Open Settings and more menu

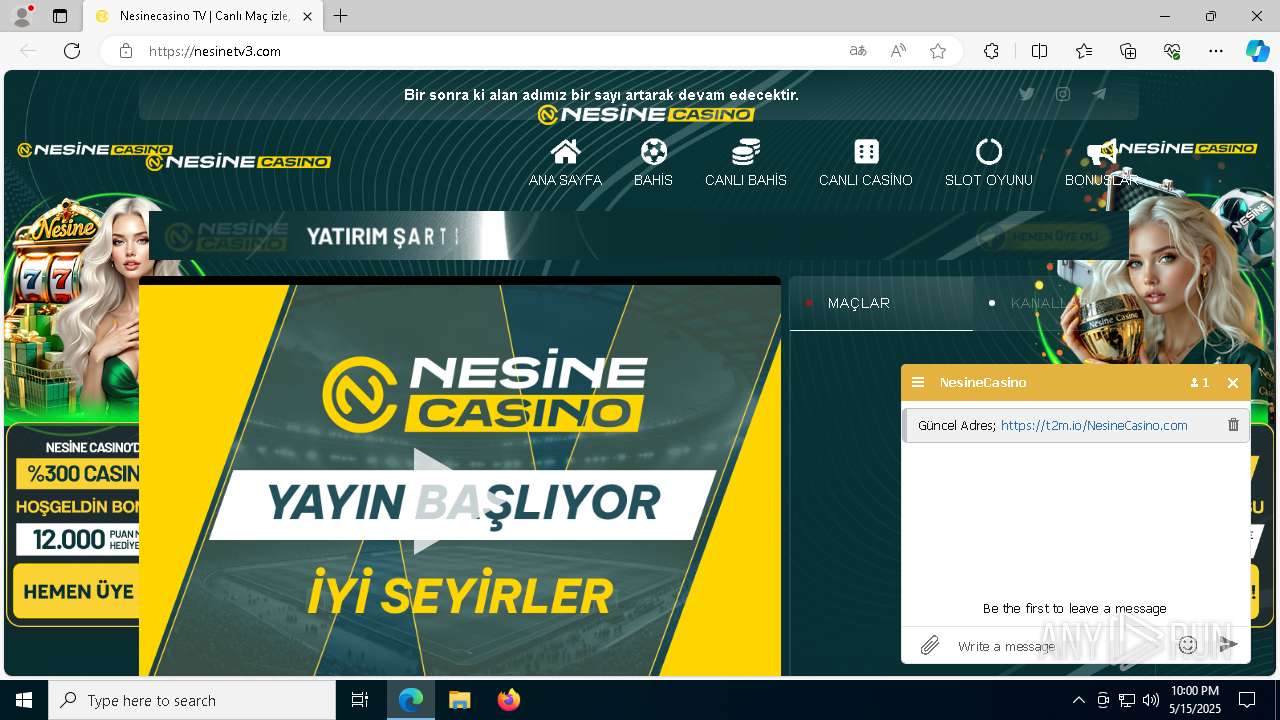(x=1216, y=51)
